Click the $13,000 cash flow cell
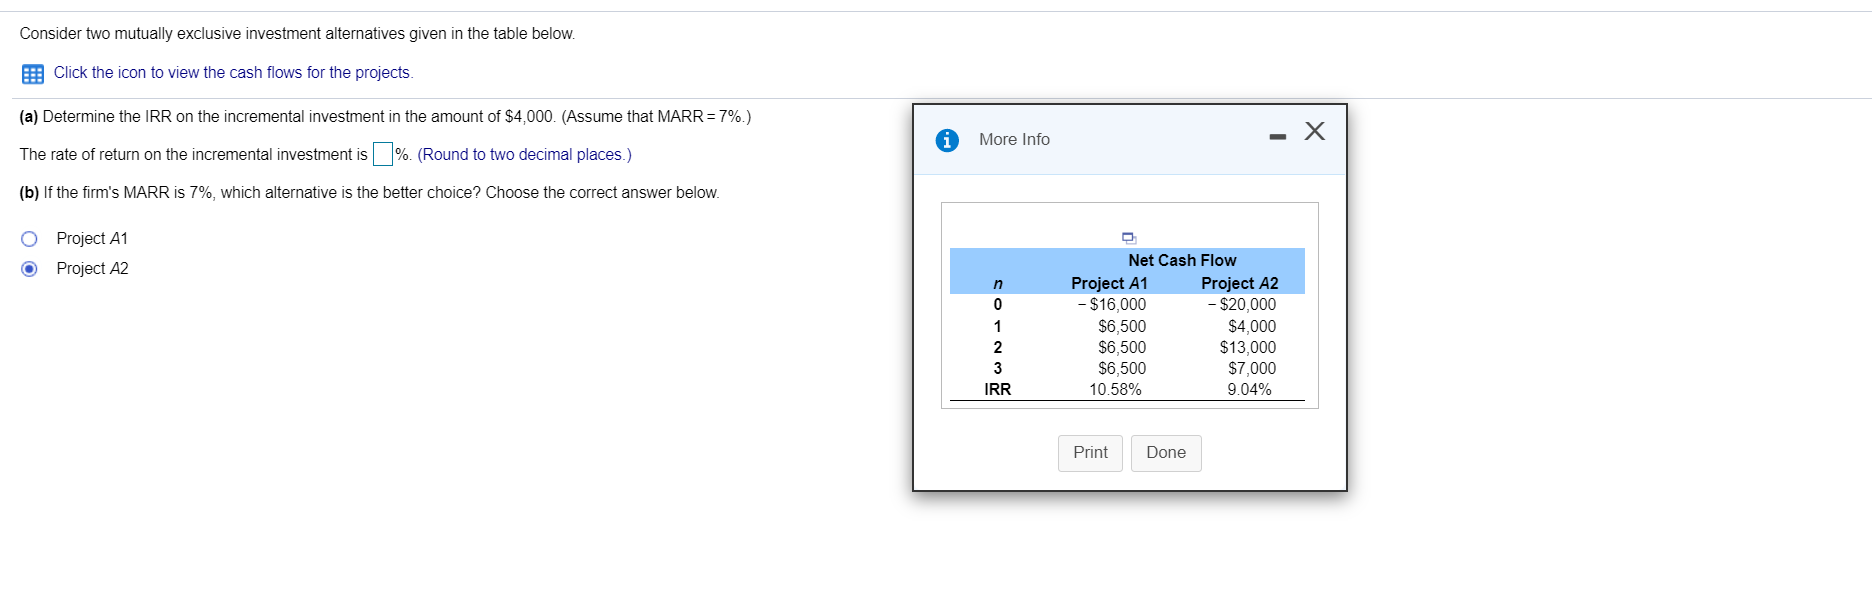 click(1247, 348)
